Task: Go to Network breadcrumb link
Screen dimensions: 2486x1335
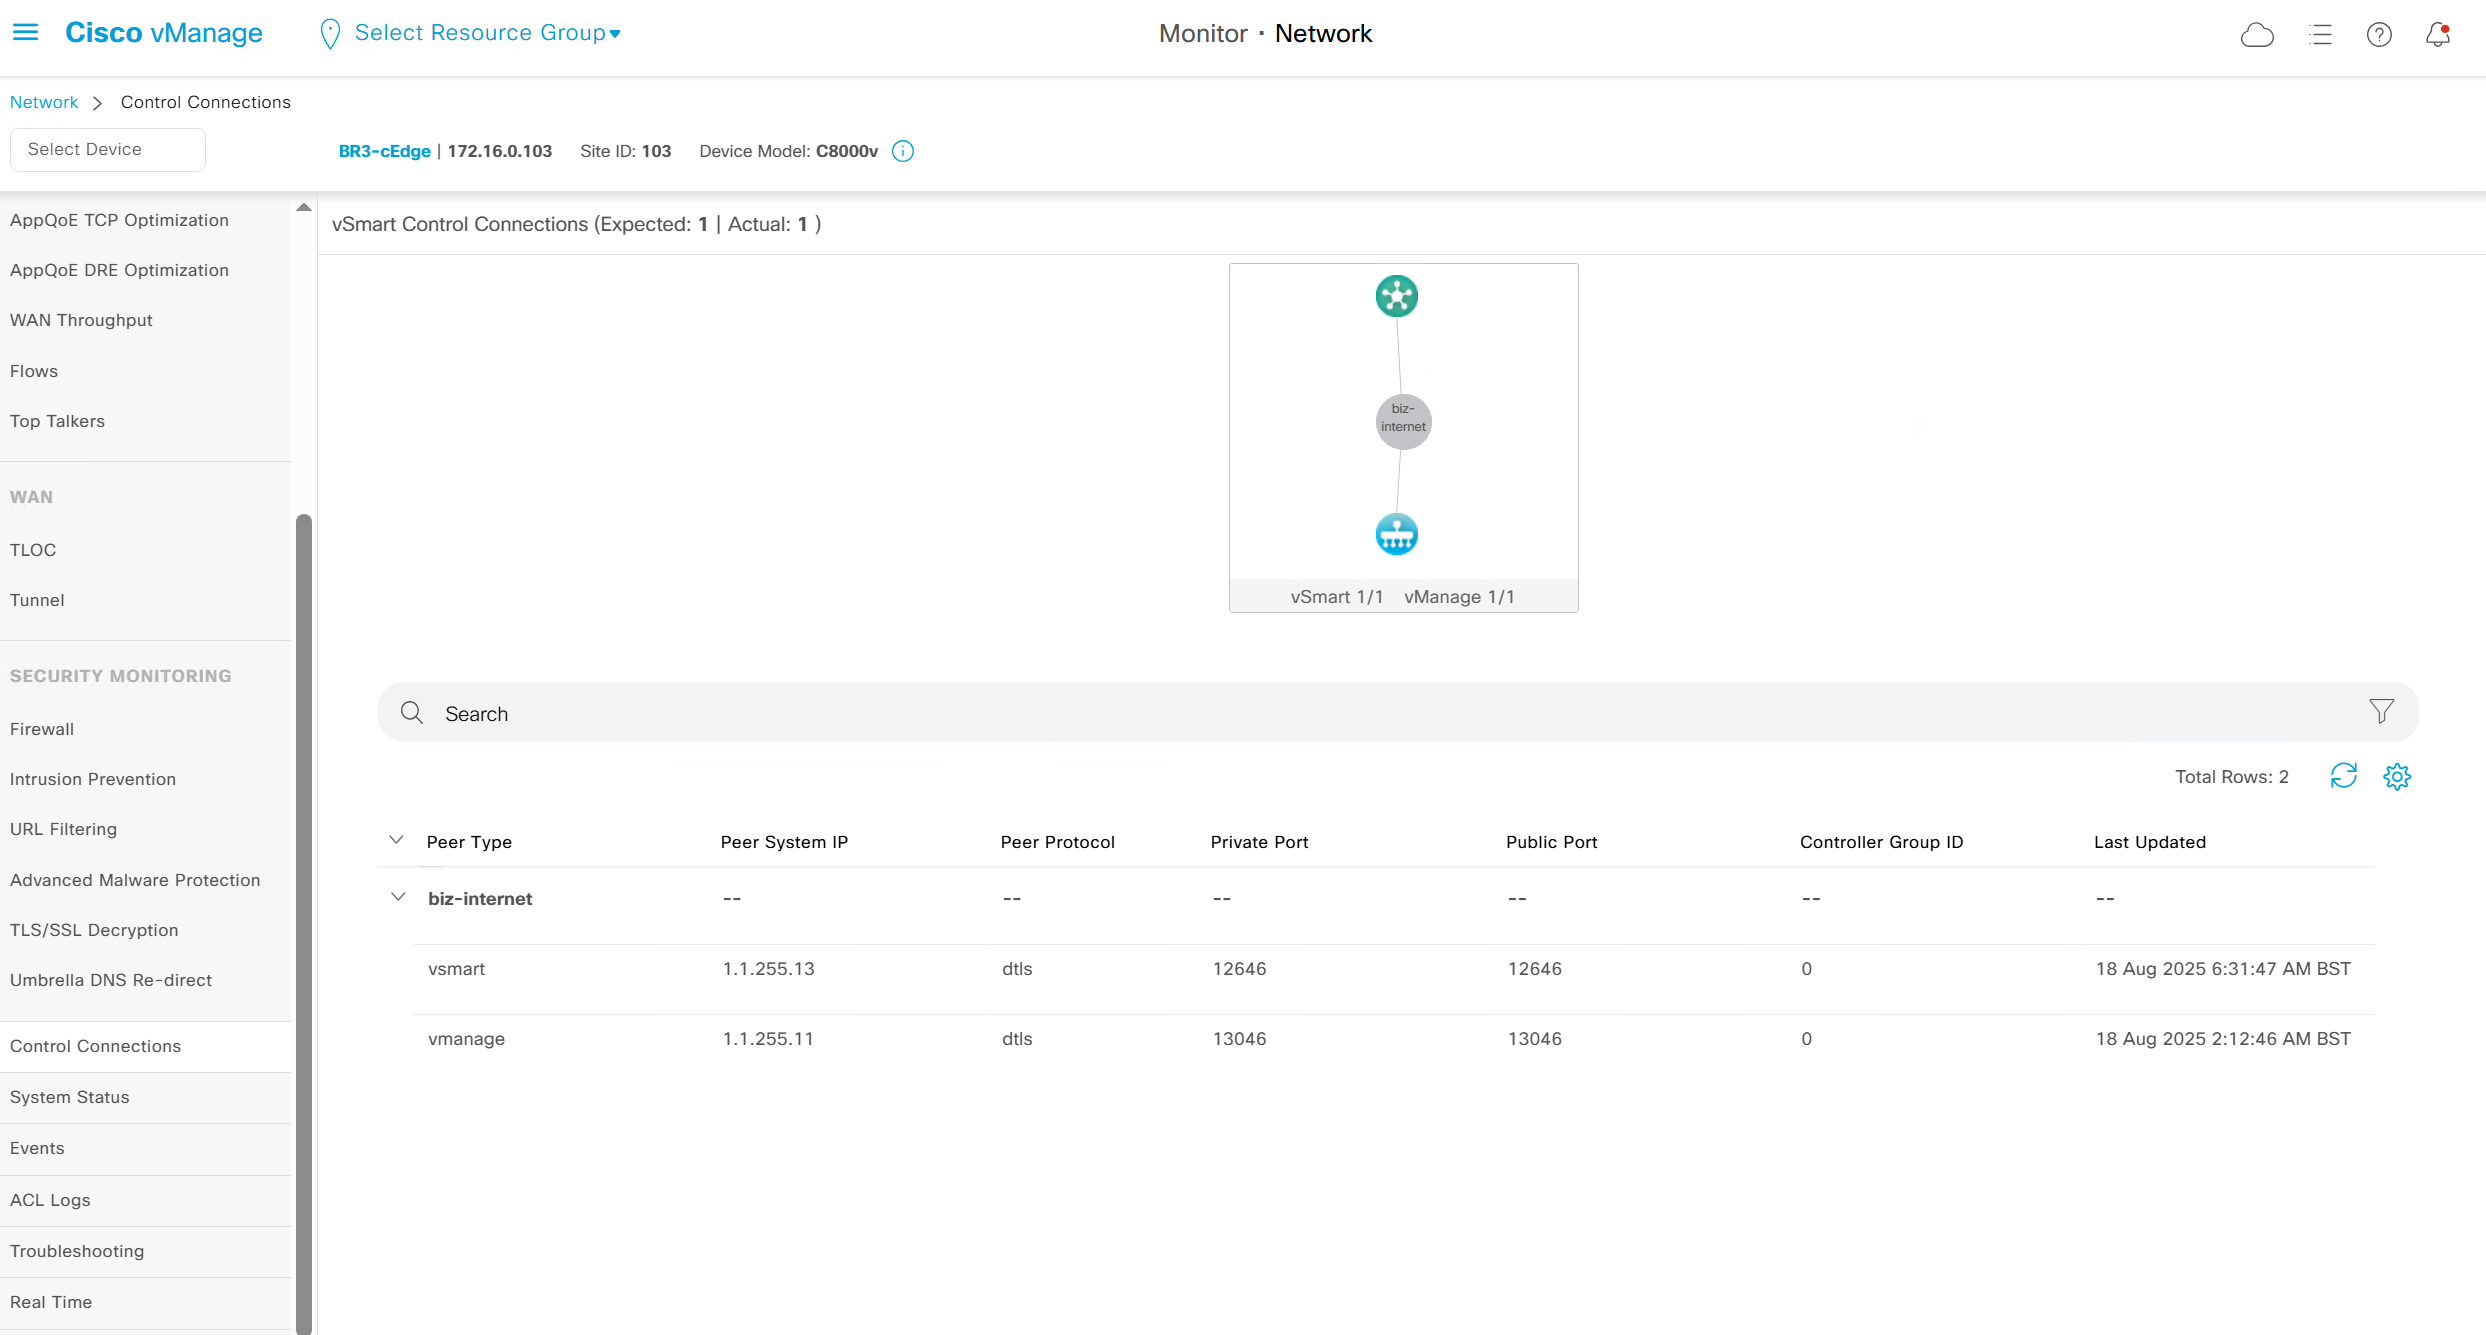Action: click(x=44, y=102)
